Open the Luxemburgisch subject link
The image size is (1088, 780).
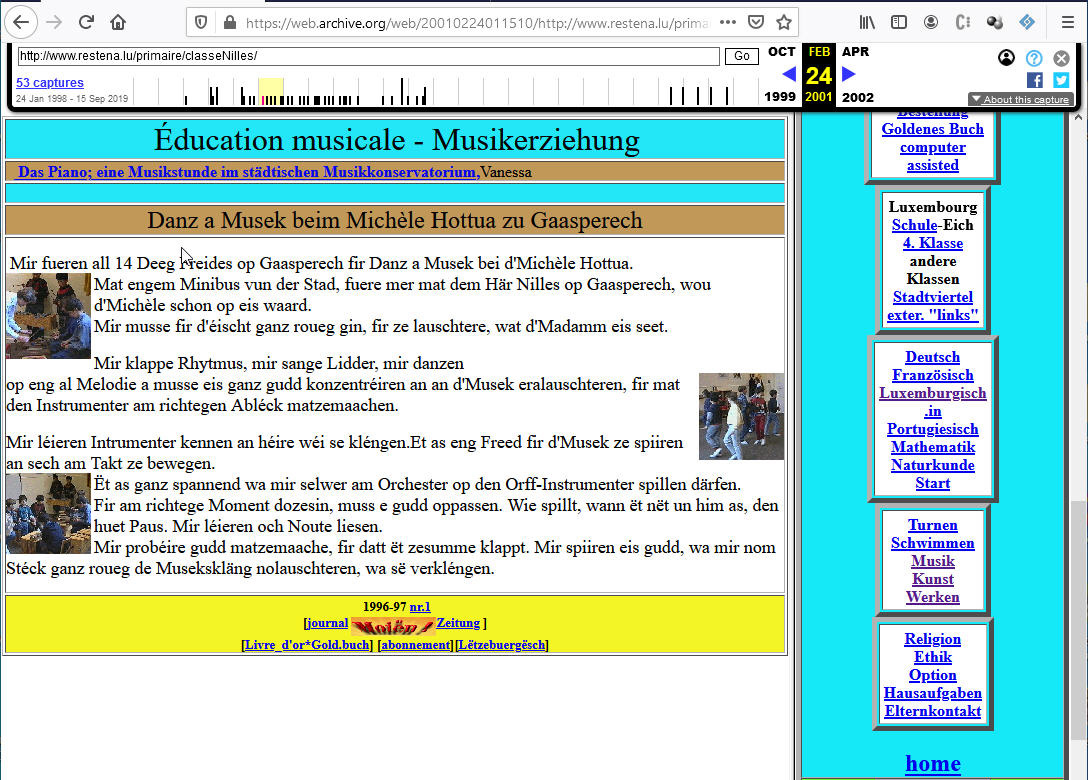coord(933,393)
